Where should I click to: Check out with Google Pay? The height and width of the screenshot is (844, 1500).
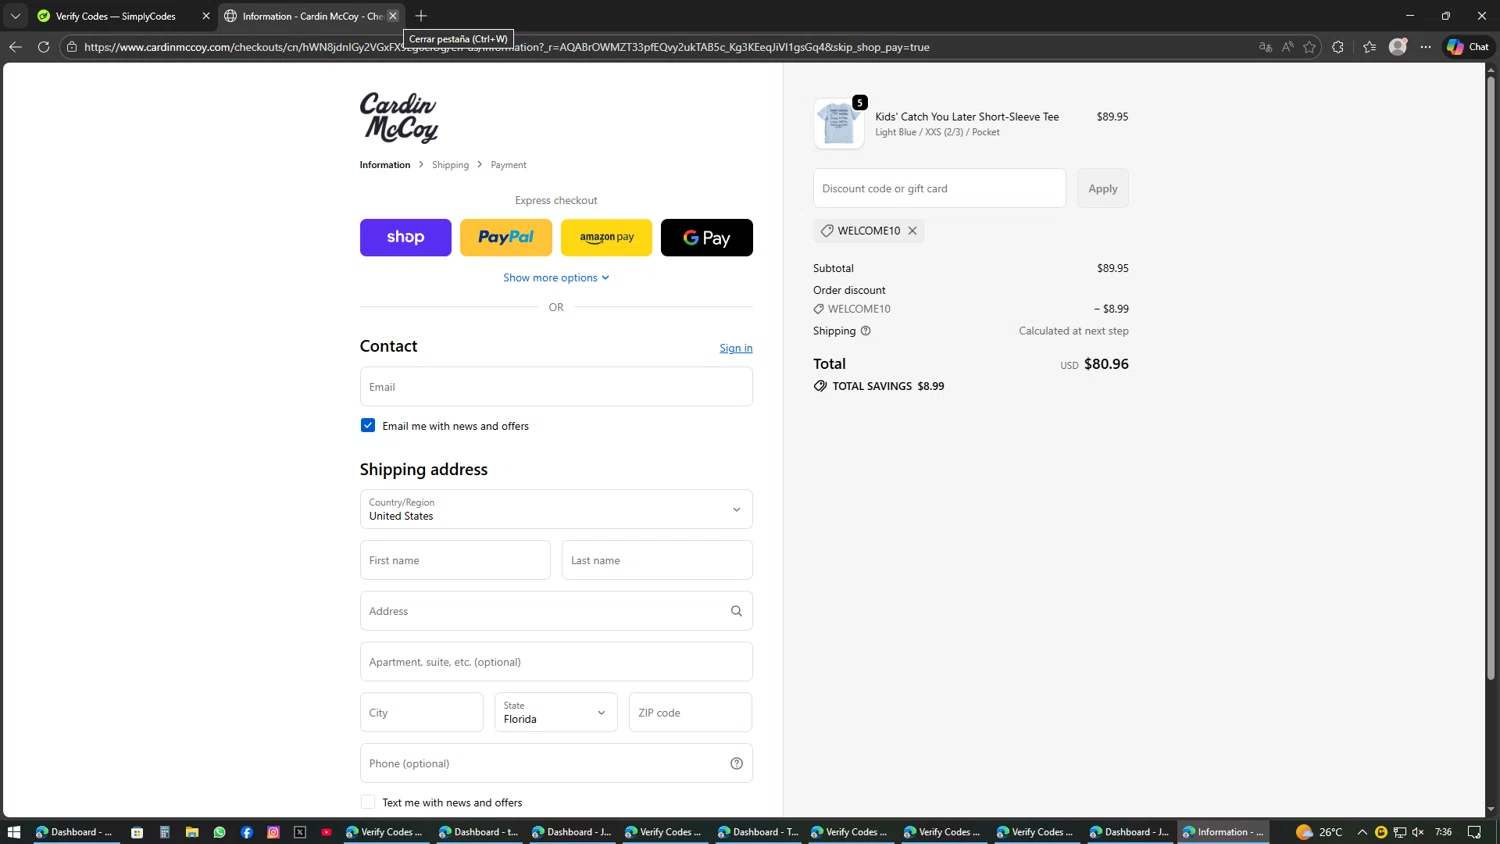tap(707, 238)
